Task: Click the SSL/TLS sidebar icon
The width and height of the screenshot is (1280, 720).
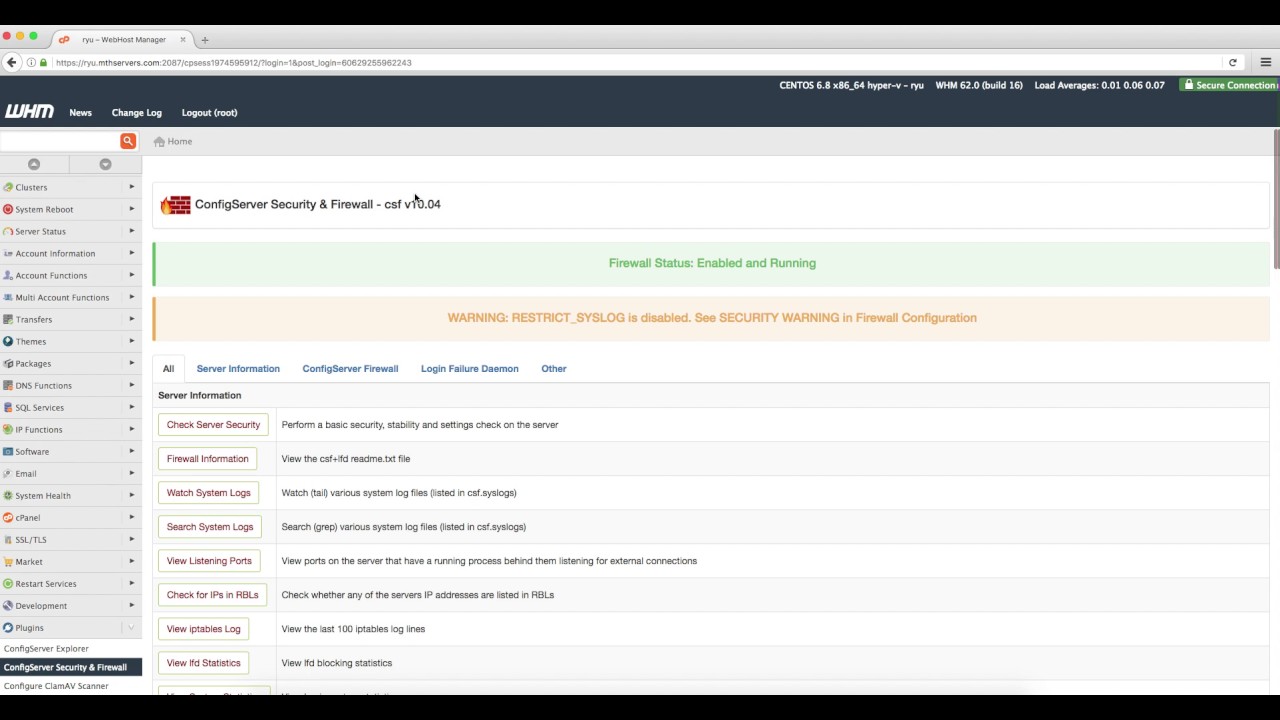Action: tap(8, 539)
